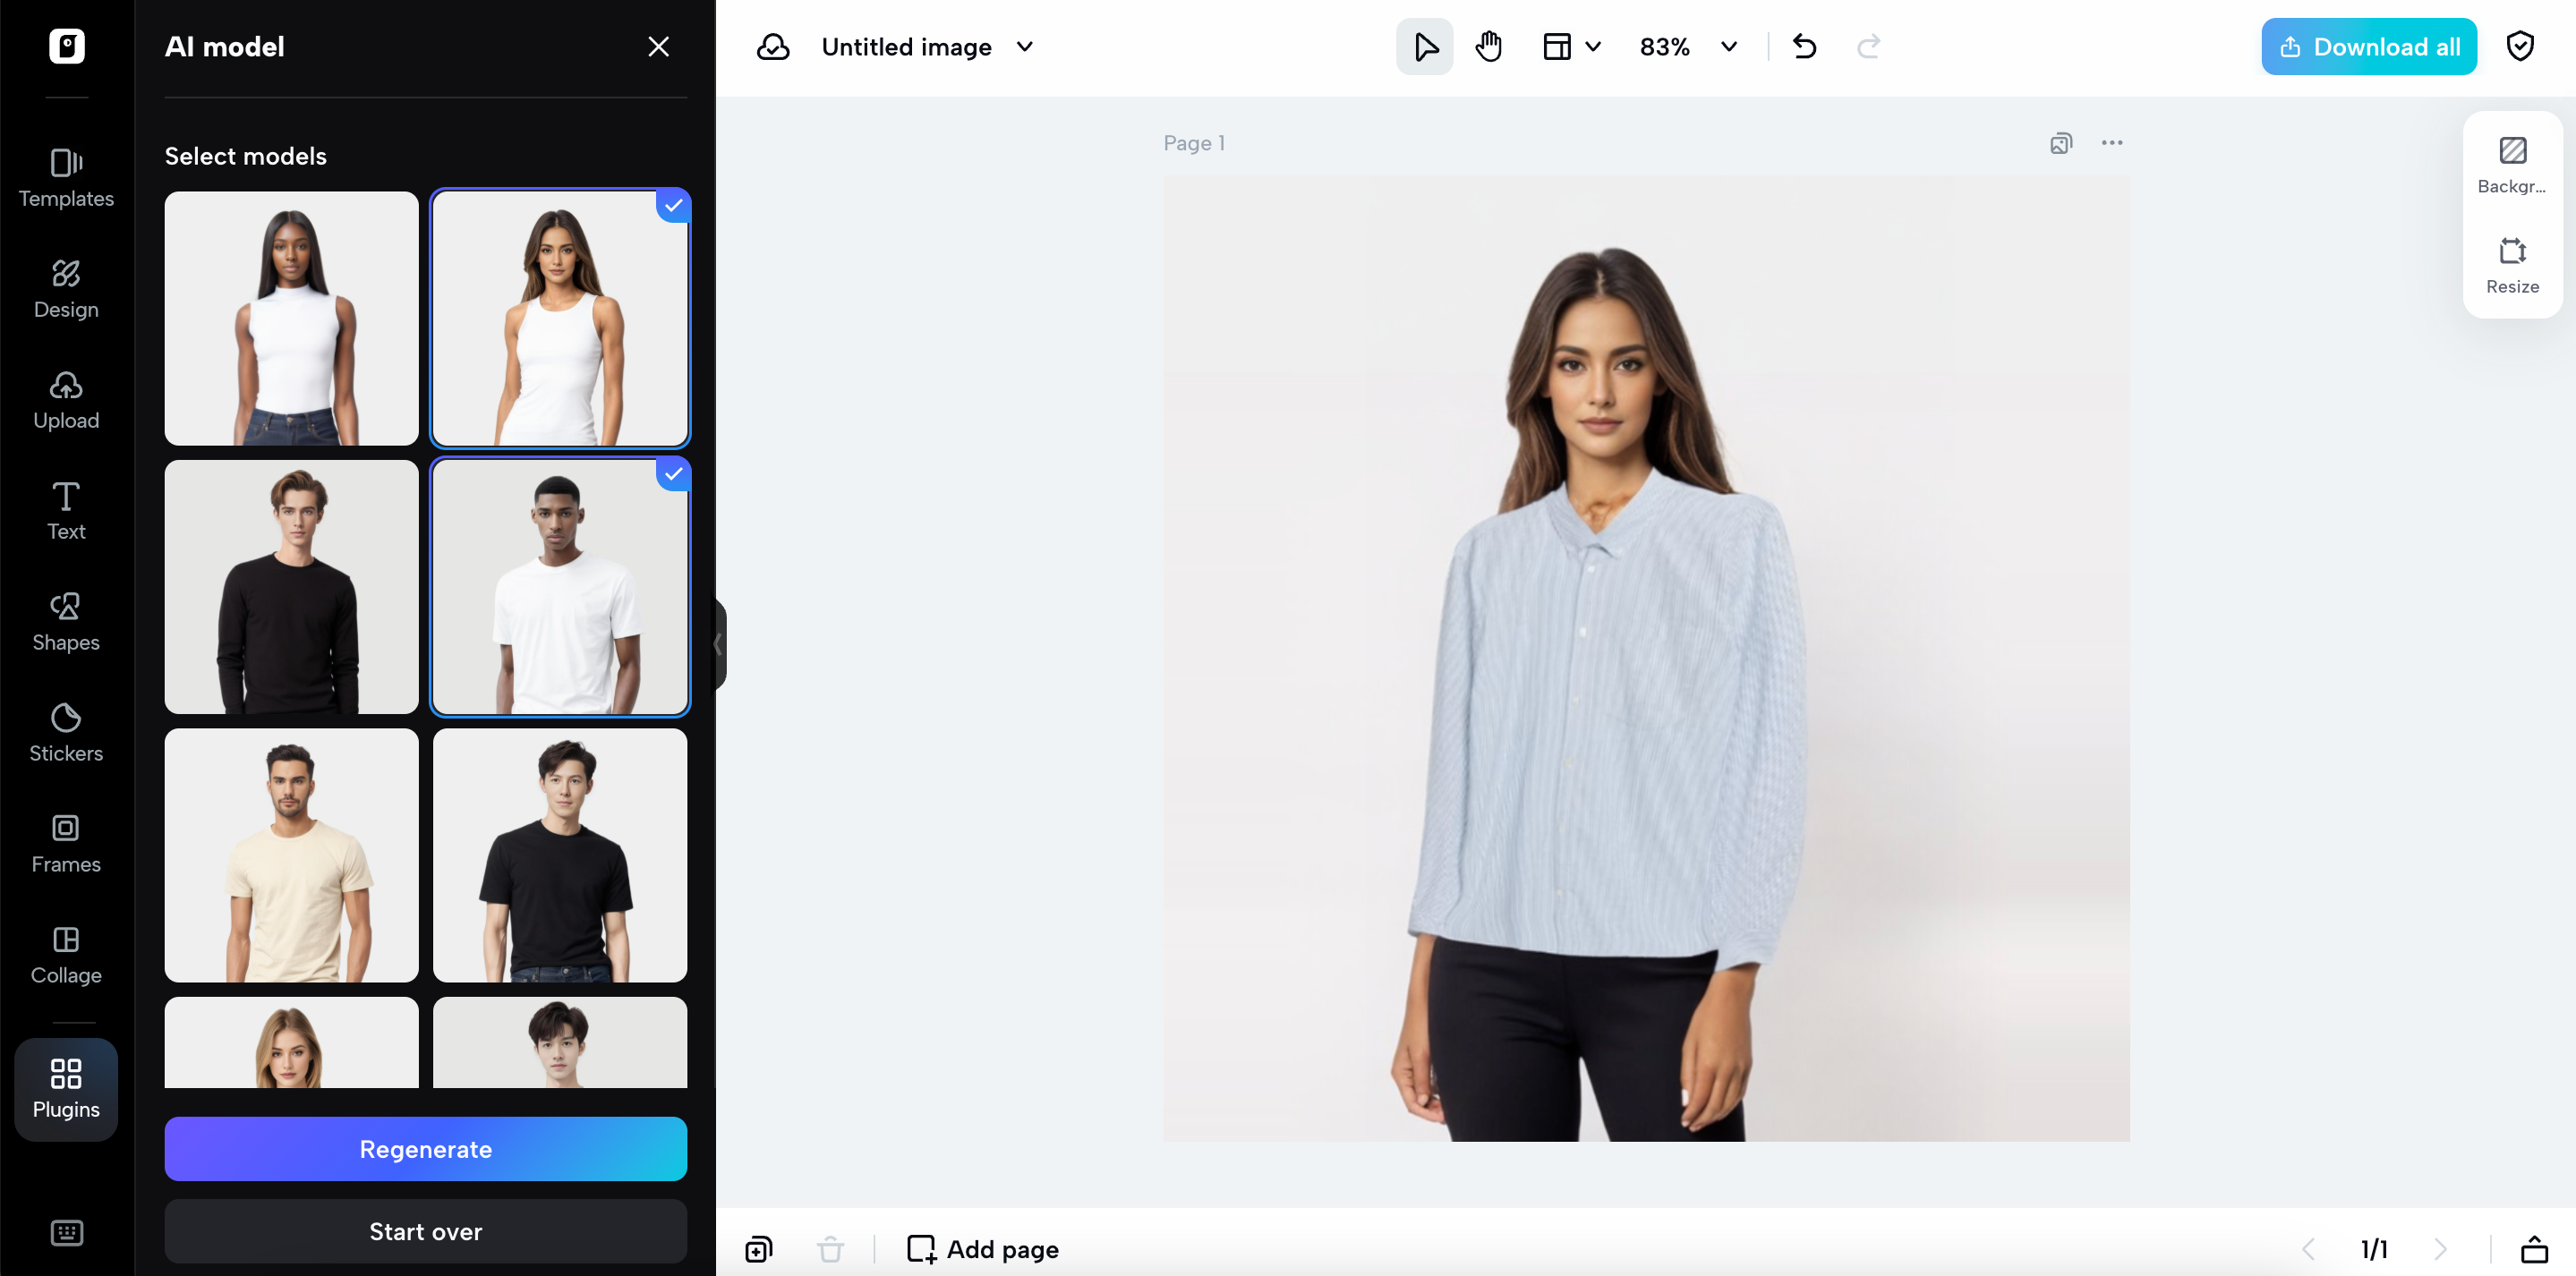2576x1276 pixels.
Task: Open keyboard shortcuts icon at sidebar bottom
Action: coord(66,1232)
